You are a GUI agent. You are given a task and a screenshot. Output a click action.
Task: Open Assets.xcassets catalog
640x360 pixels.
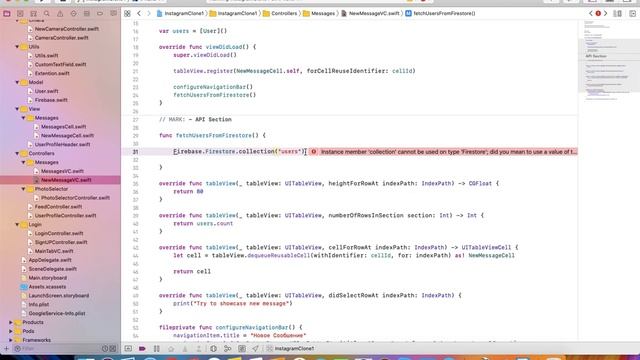[47, 287]
